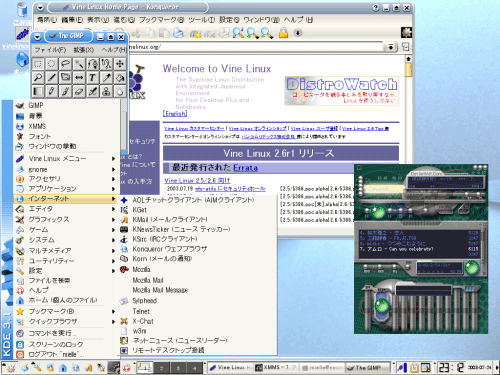This screenshot has width=500, height=375.
Task: Click the clock in the panel
Action: pyautogui.click(x=451, y=367)
